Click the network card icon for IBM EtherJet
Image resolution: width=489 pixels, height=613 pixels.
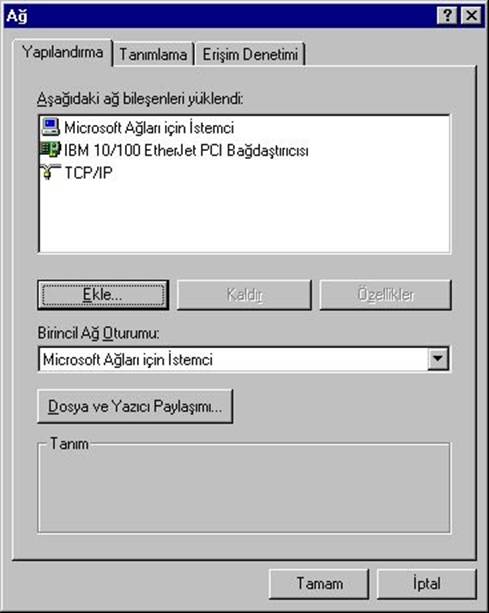point(50,149)
